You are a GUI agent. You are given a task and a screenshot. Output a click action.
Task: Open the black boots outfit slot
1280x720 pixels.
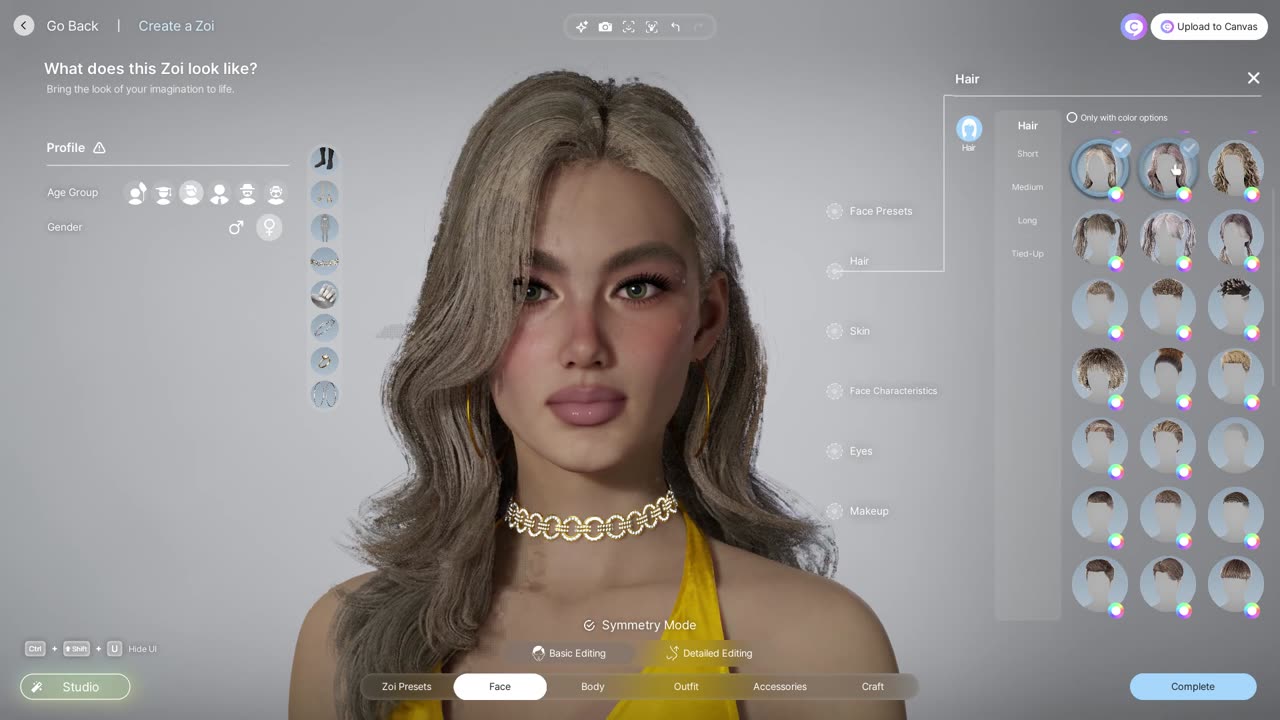324,160
